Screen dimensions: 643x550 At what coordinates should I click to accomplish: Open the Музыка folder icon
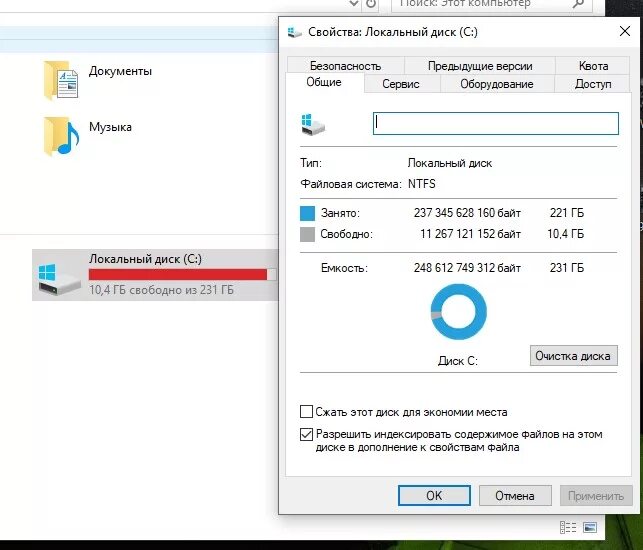pos(61,137)
